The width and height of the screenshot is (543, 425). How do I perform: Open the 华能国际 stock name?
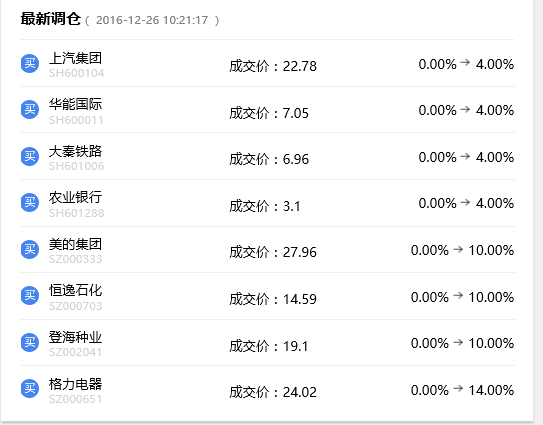tap(75, 104)
